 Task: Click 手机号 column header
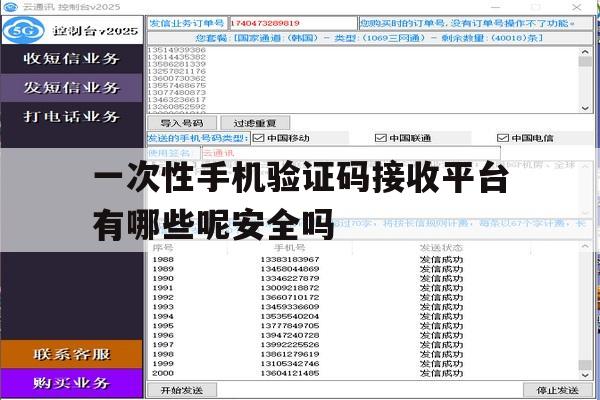point(290,248)
